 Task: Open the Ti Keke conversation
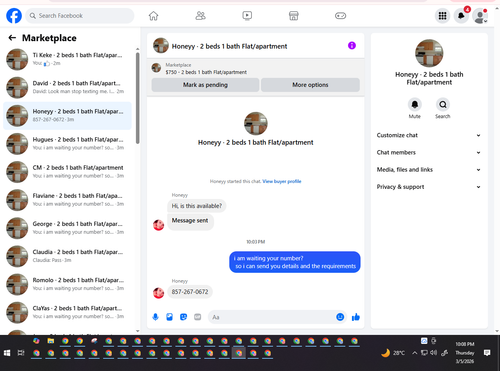67,59
